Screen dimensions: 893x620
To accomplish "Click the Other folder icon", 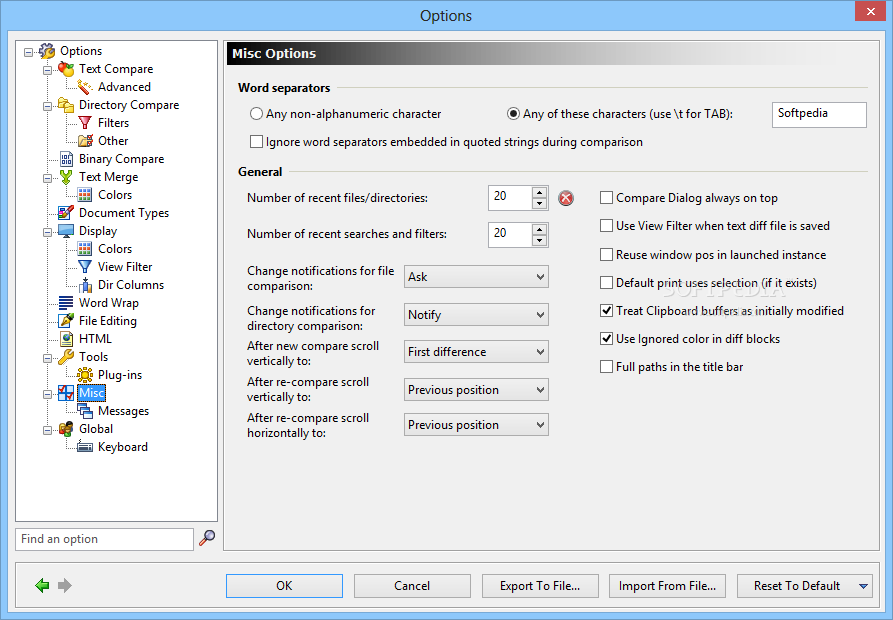I will [85, 141].
